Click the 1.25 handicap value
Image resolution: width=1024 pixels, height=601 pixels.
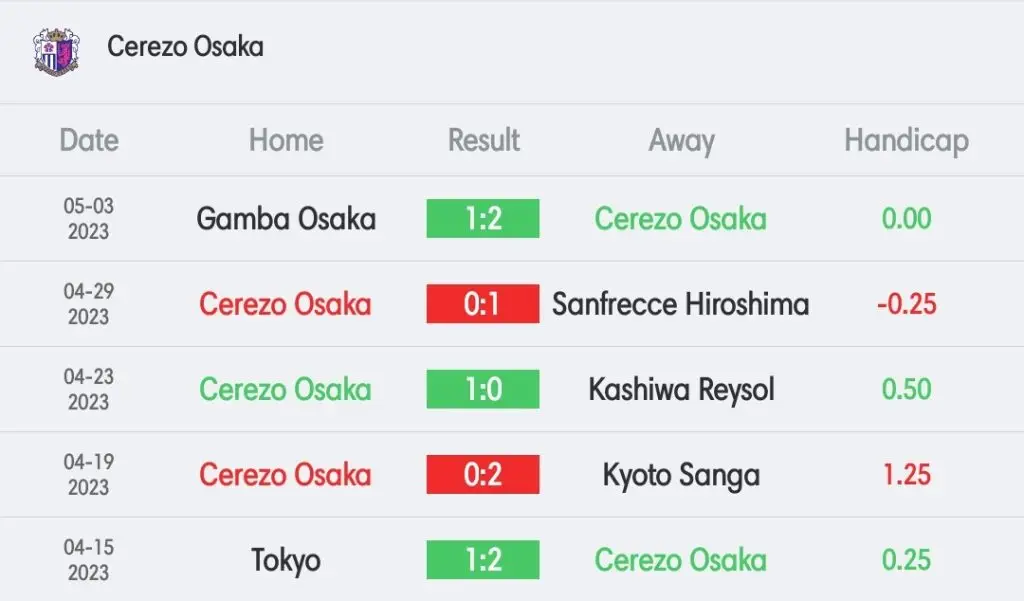pyautogui.click(x=906, y=475)
